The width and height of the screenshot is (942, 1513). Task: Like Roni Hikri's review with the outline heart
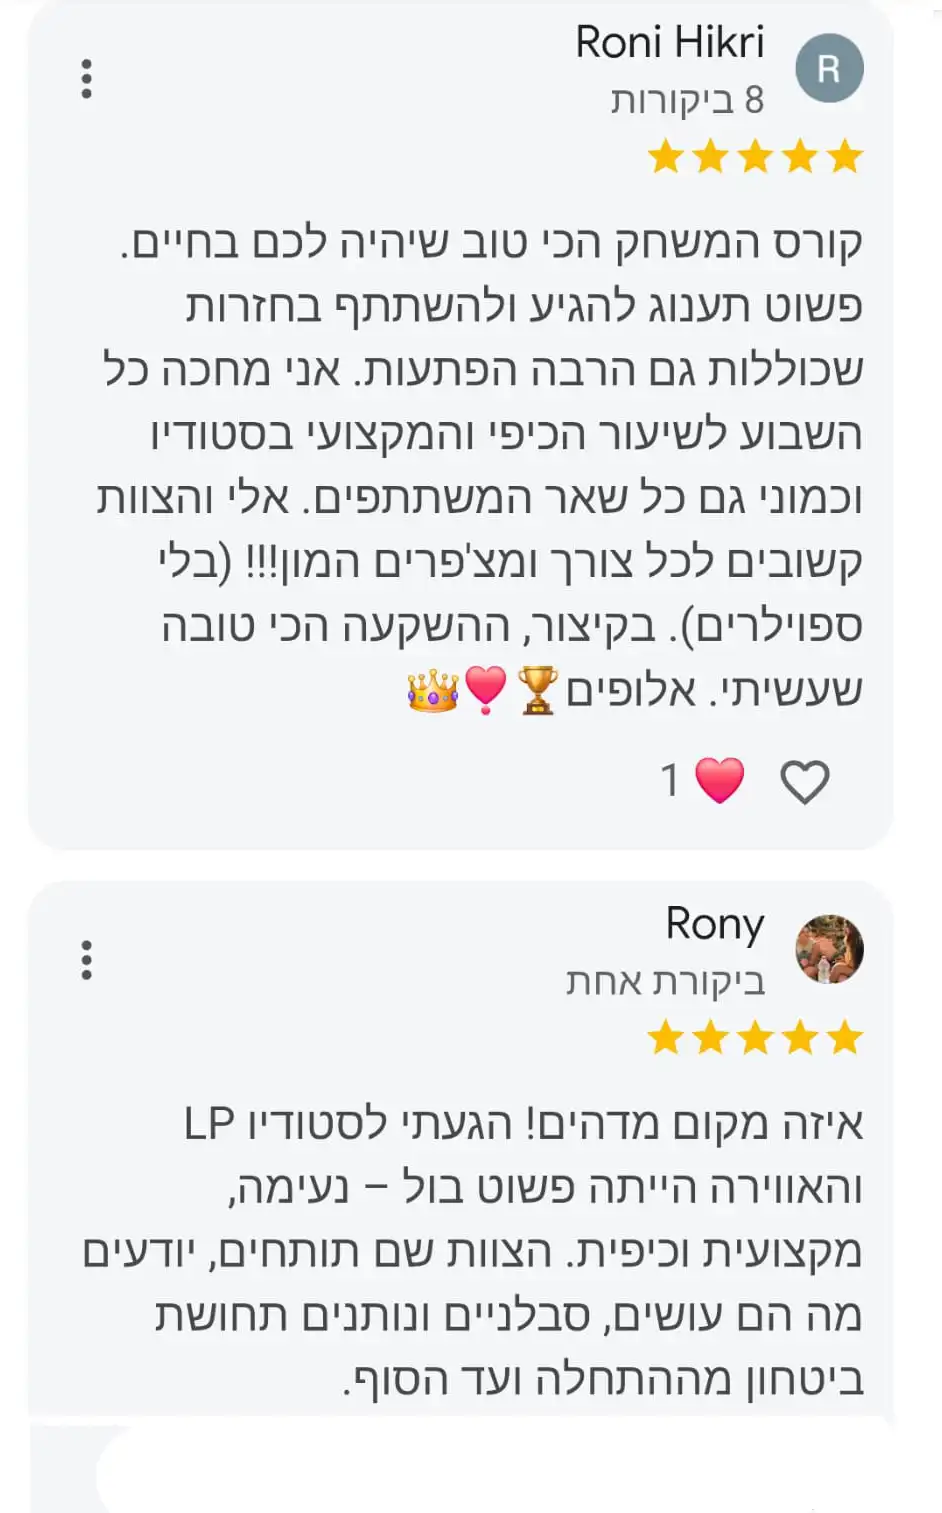pyautogui.click(x=805, y=782)
